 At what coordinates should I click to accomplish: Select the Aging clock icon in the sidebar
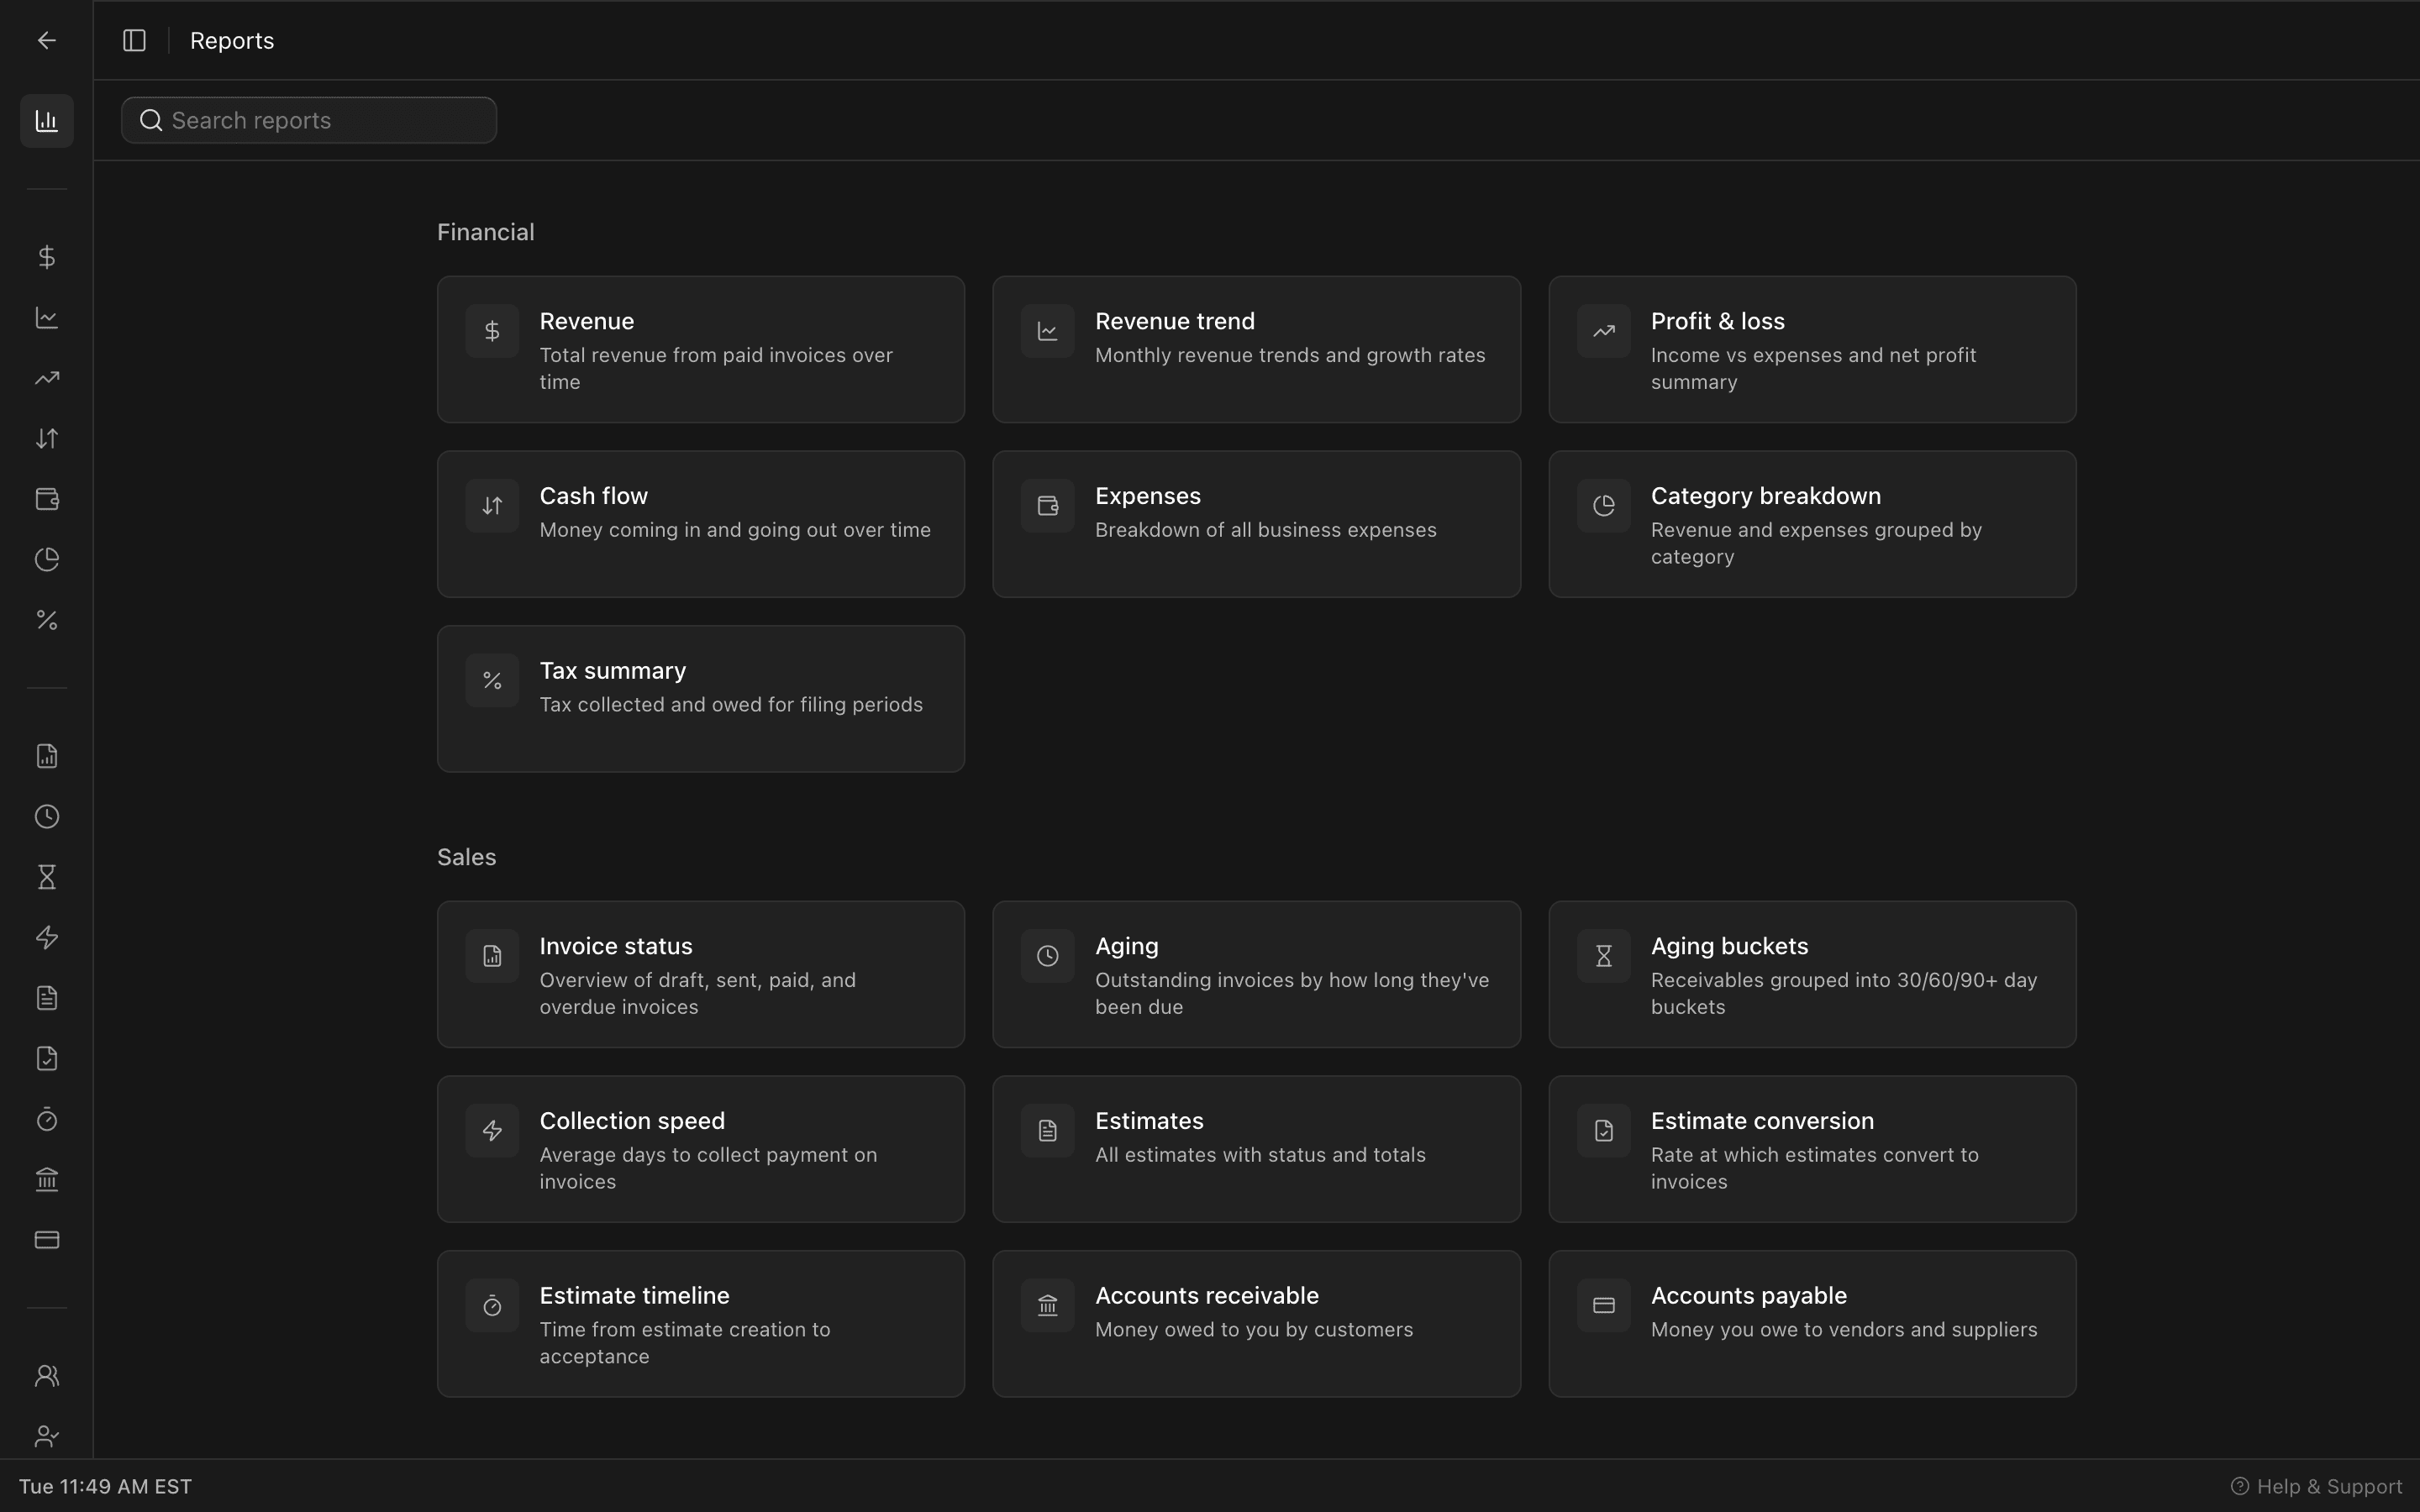46,816
